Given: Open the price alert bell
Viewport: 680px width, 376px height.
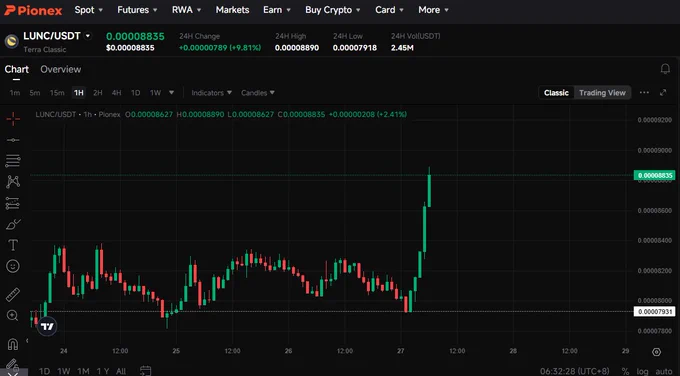Looking at the screenshot, I should (665, 69).
